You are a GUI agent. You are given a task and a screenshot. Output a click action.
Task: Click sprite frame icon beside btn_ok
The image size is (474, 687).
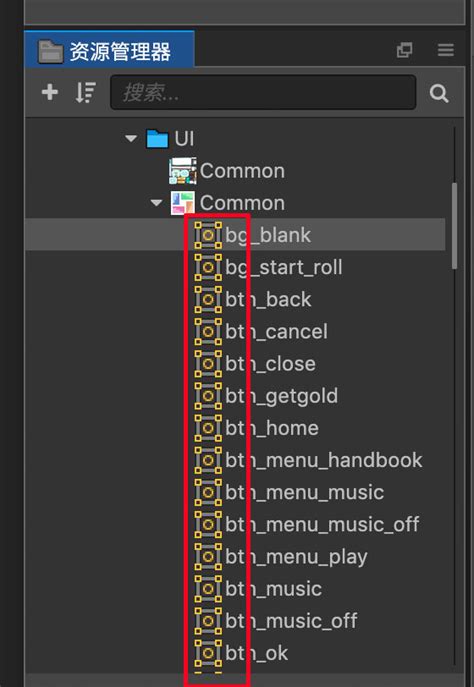coord(208,653)
